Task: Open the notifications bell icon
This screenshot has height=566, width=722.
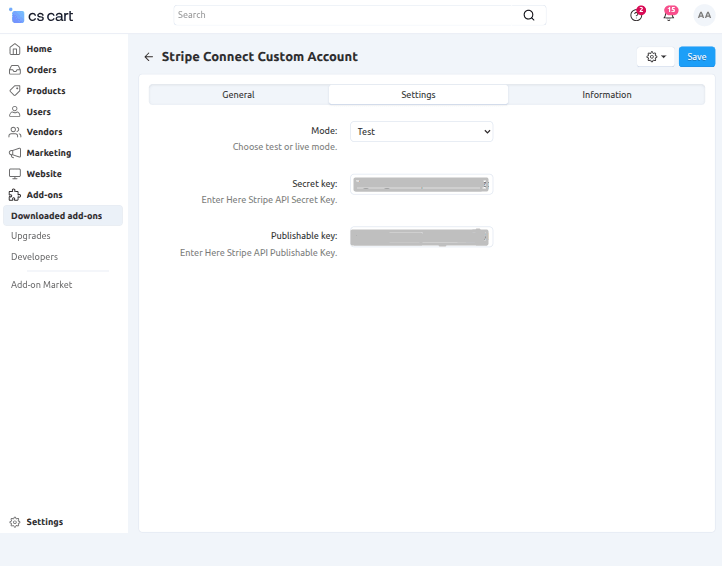Action: [669, 15]
